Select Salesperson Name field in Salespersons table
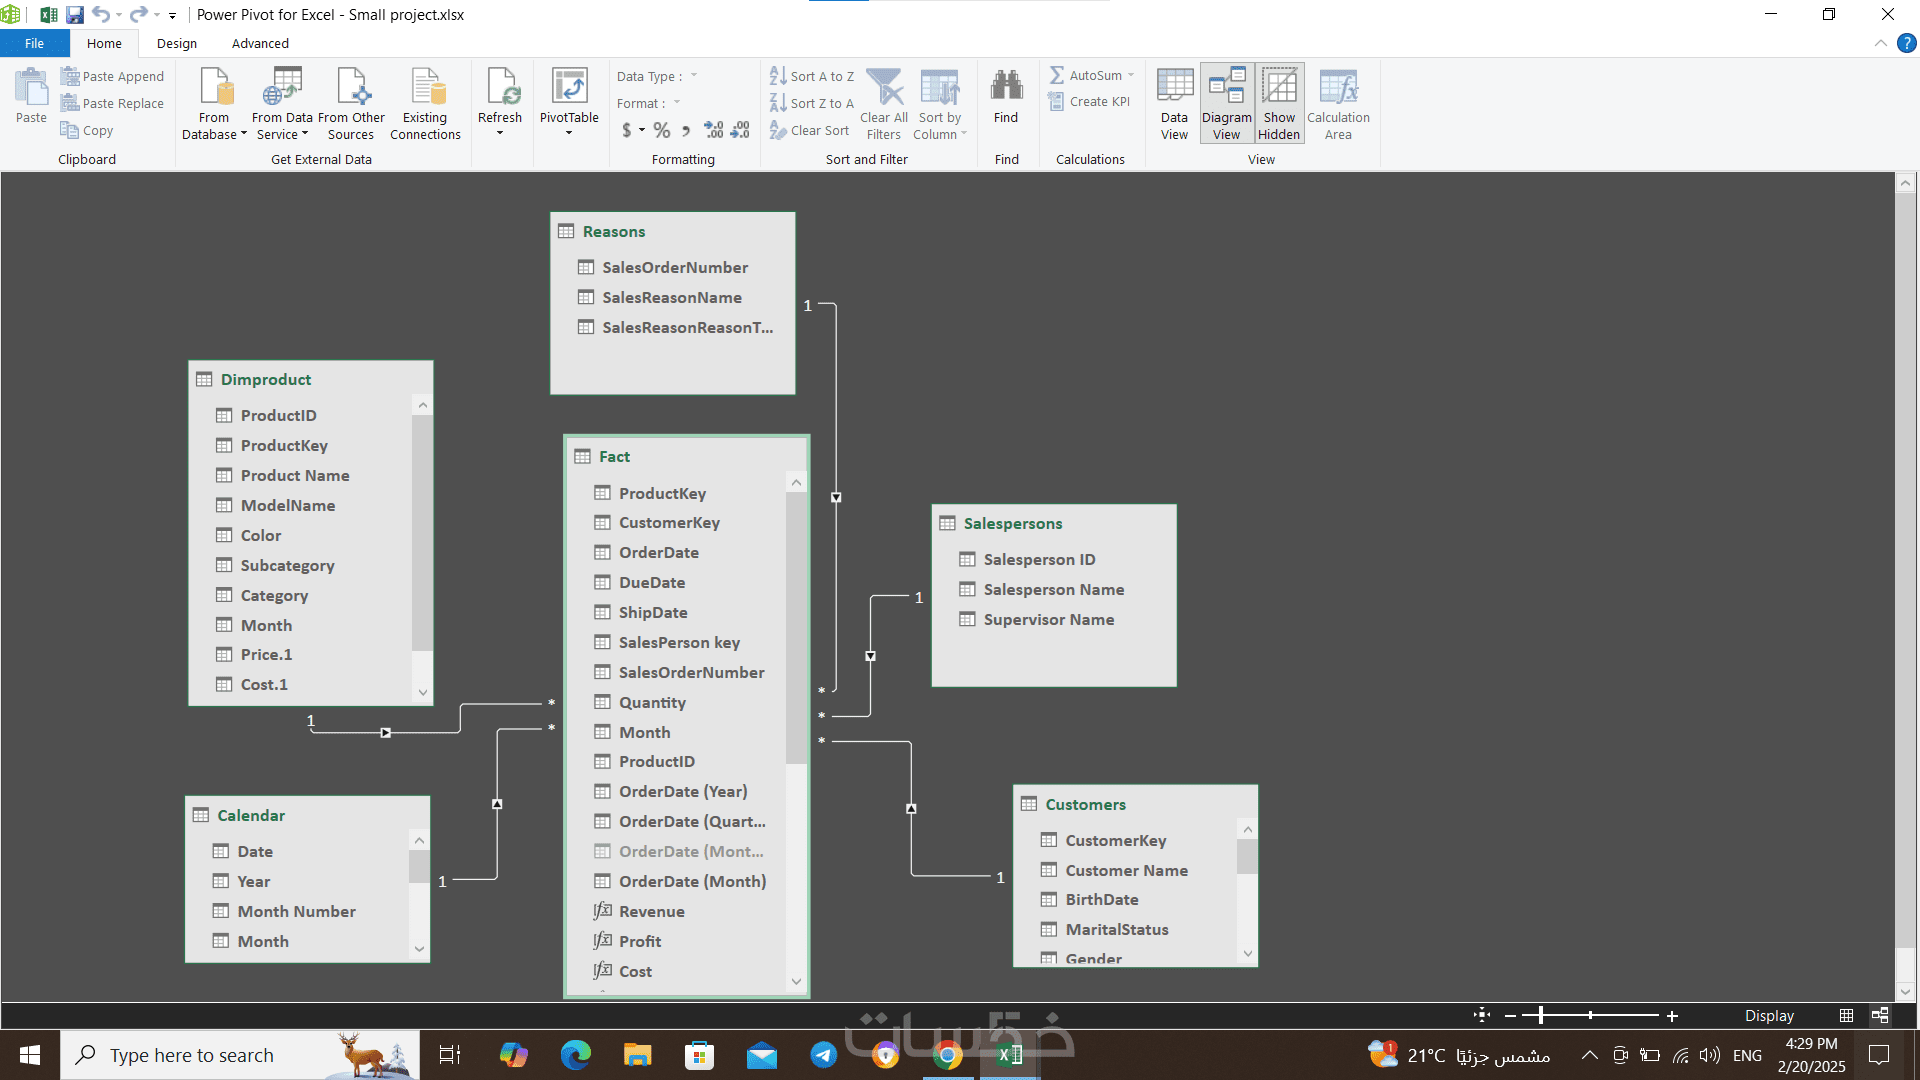1920x1080 pixels. click(1053, 590)
